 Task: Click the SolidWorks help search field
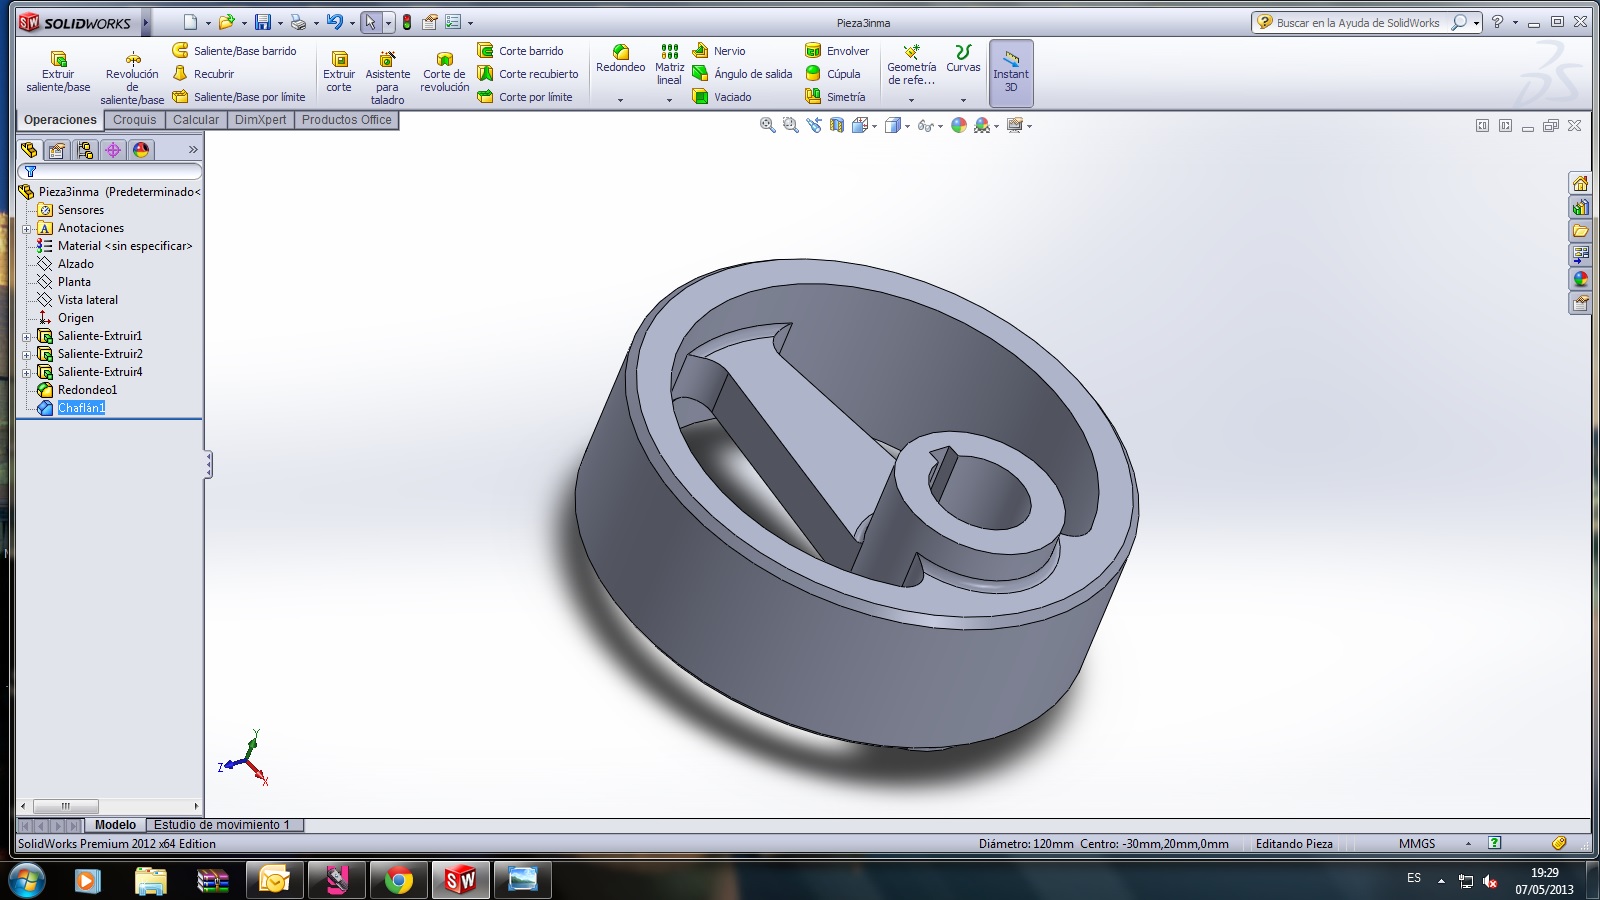(1359, 23)
